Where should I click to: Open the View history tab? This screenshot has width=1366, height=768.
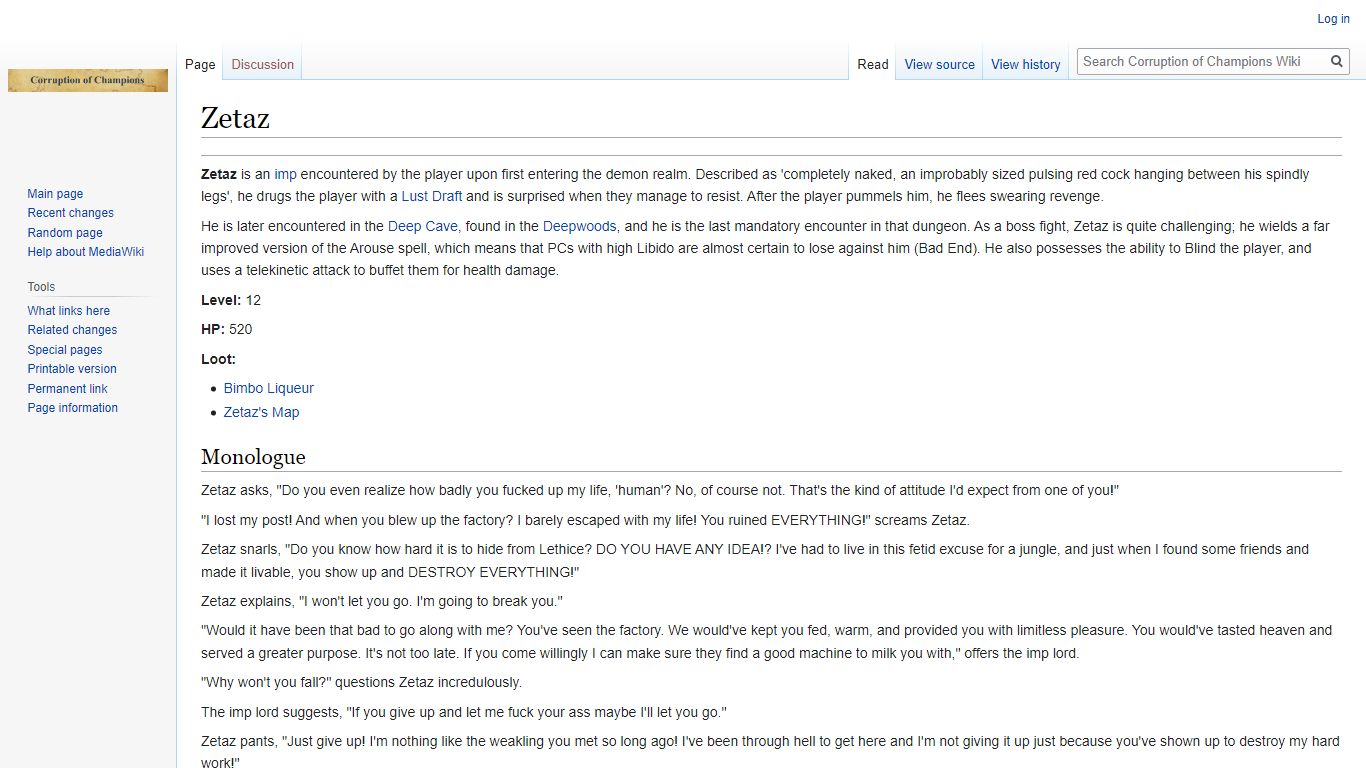1025,64
